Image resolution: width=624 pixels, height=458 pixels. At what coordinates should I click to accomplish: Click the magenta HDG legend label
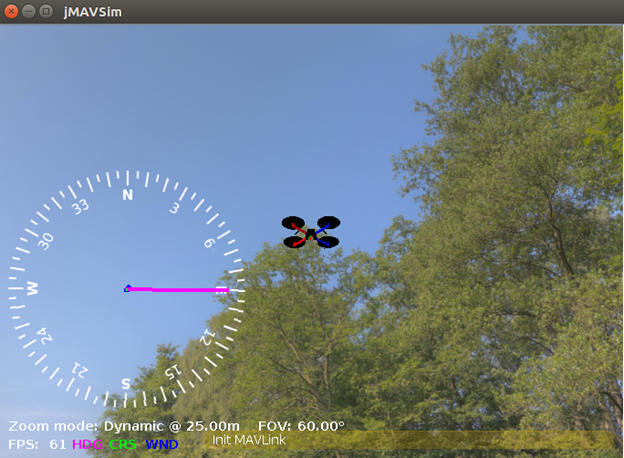tap(87, 444)
